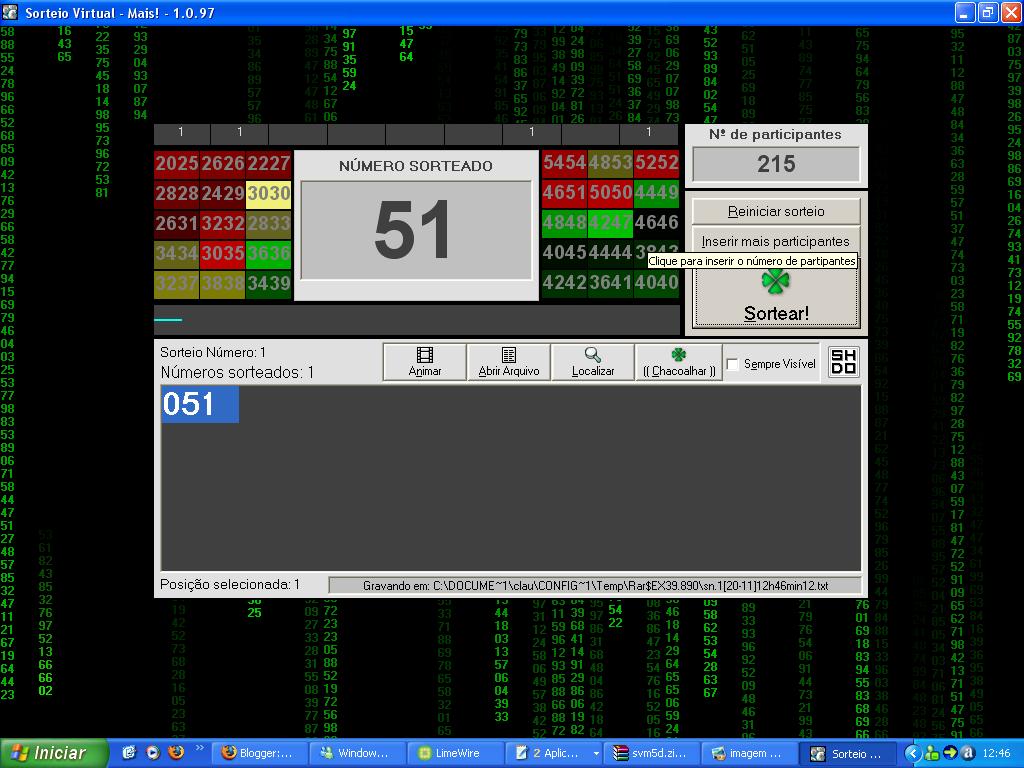Enable the Sempre Visível checkbox
Image resolution: width=1024 pixels, height=768 pixels.
coord(733,364)
